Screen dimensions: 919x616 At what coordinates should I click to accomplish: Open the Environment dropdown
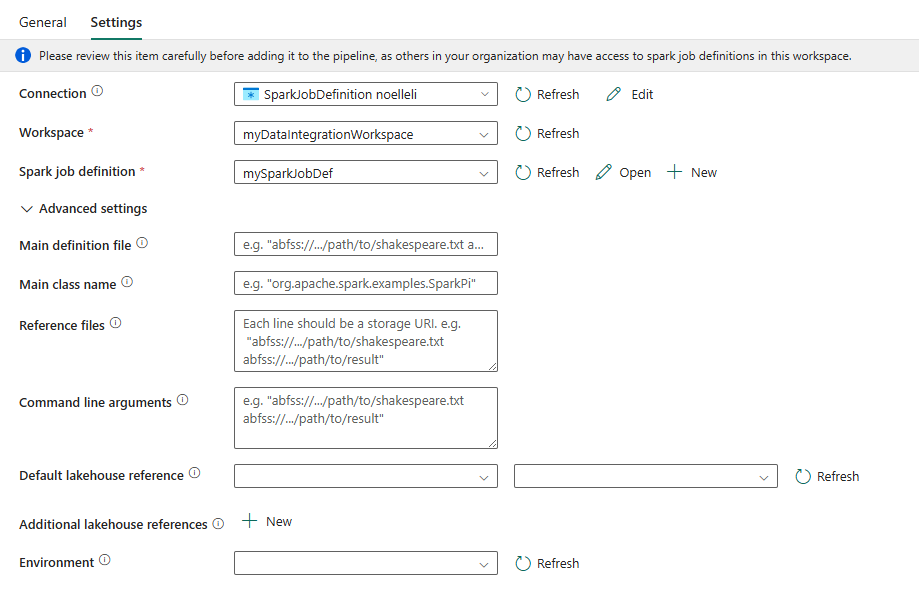tap(366, 563)
